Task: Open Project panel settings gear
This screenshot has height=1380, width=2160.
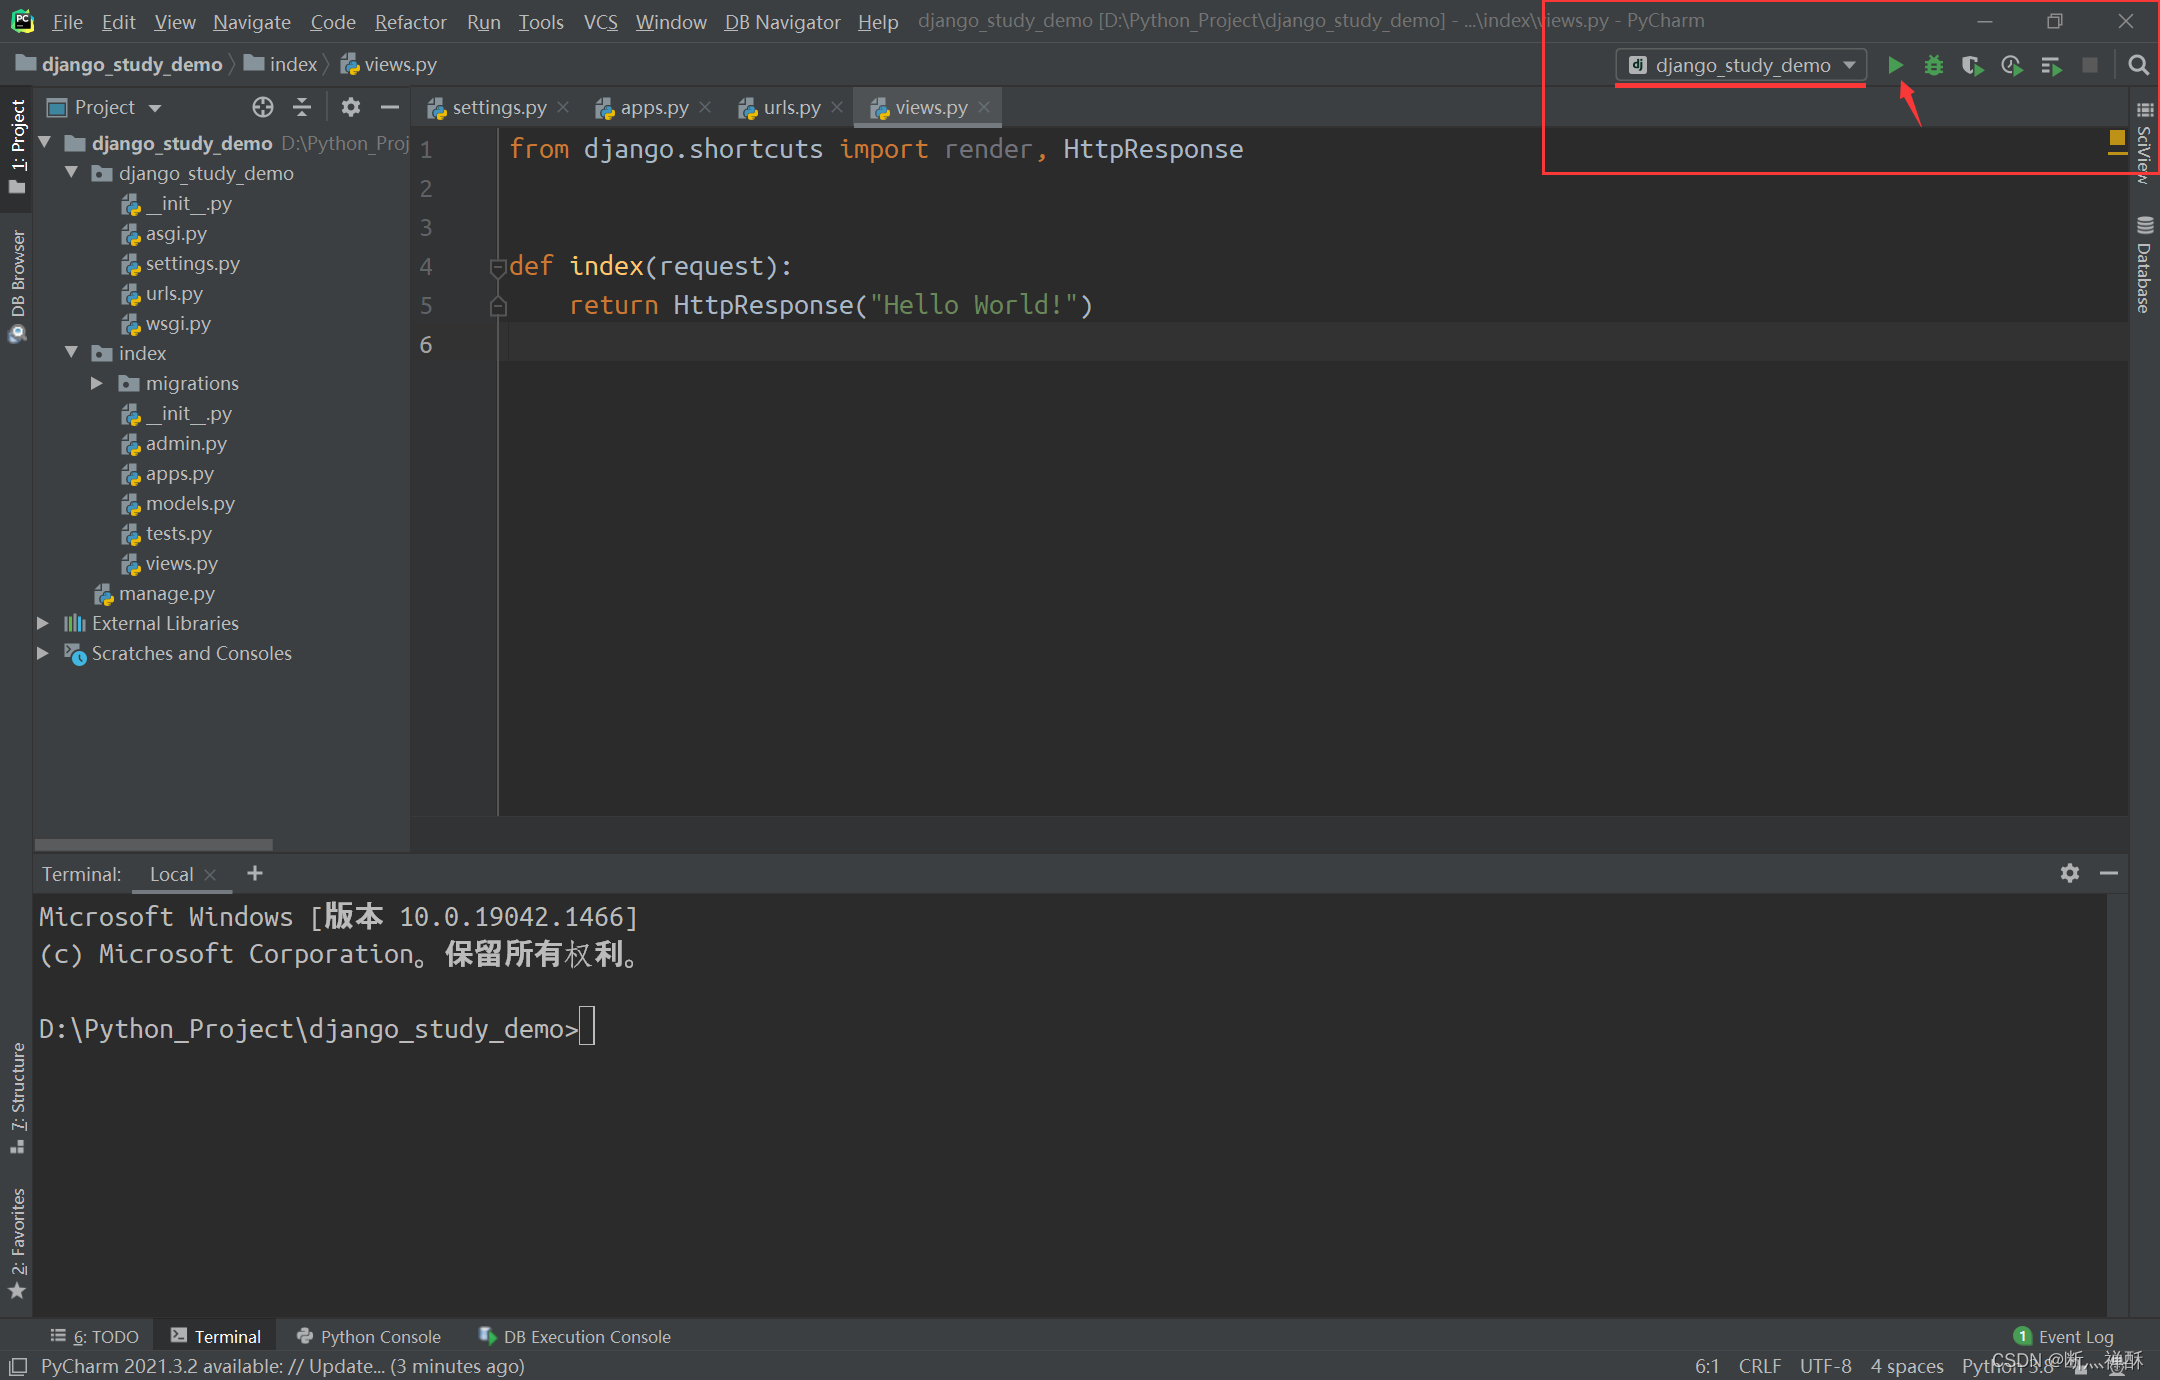Action: tap(350, 107)
